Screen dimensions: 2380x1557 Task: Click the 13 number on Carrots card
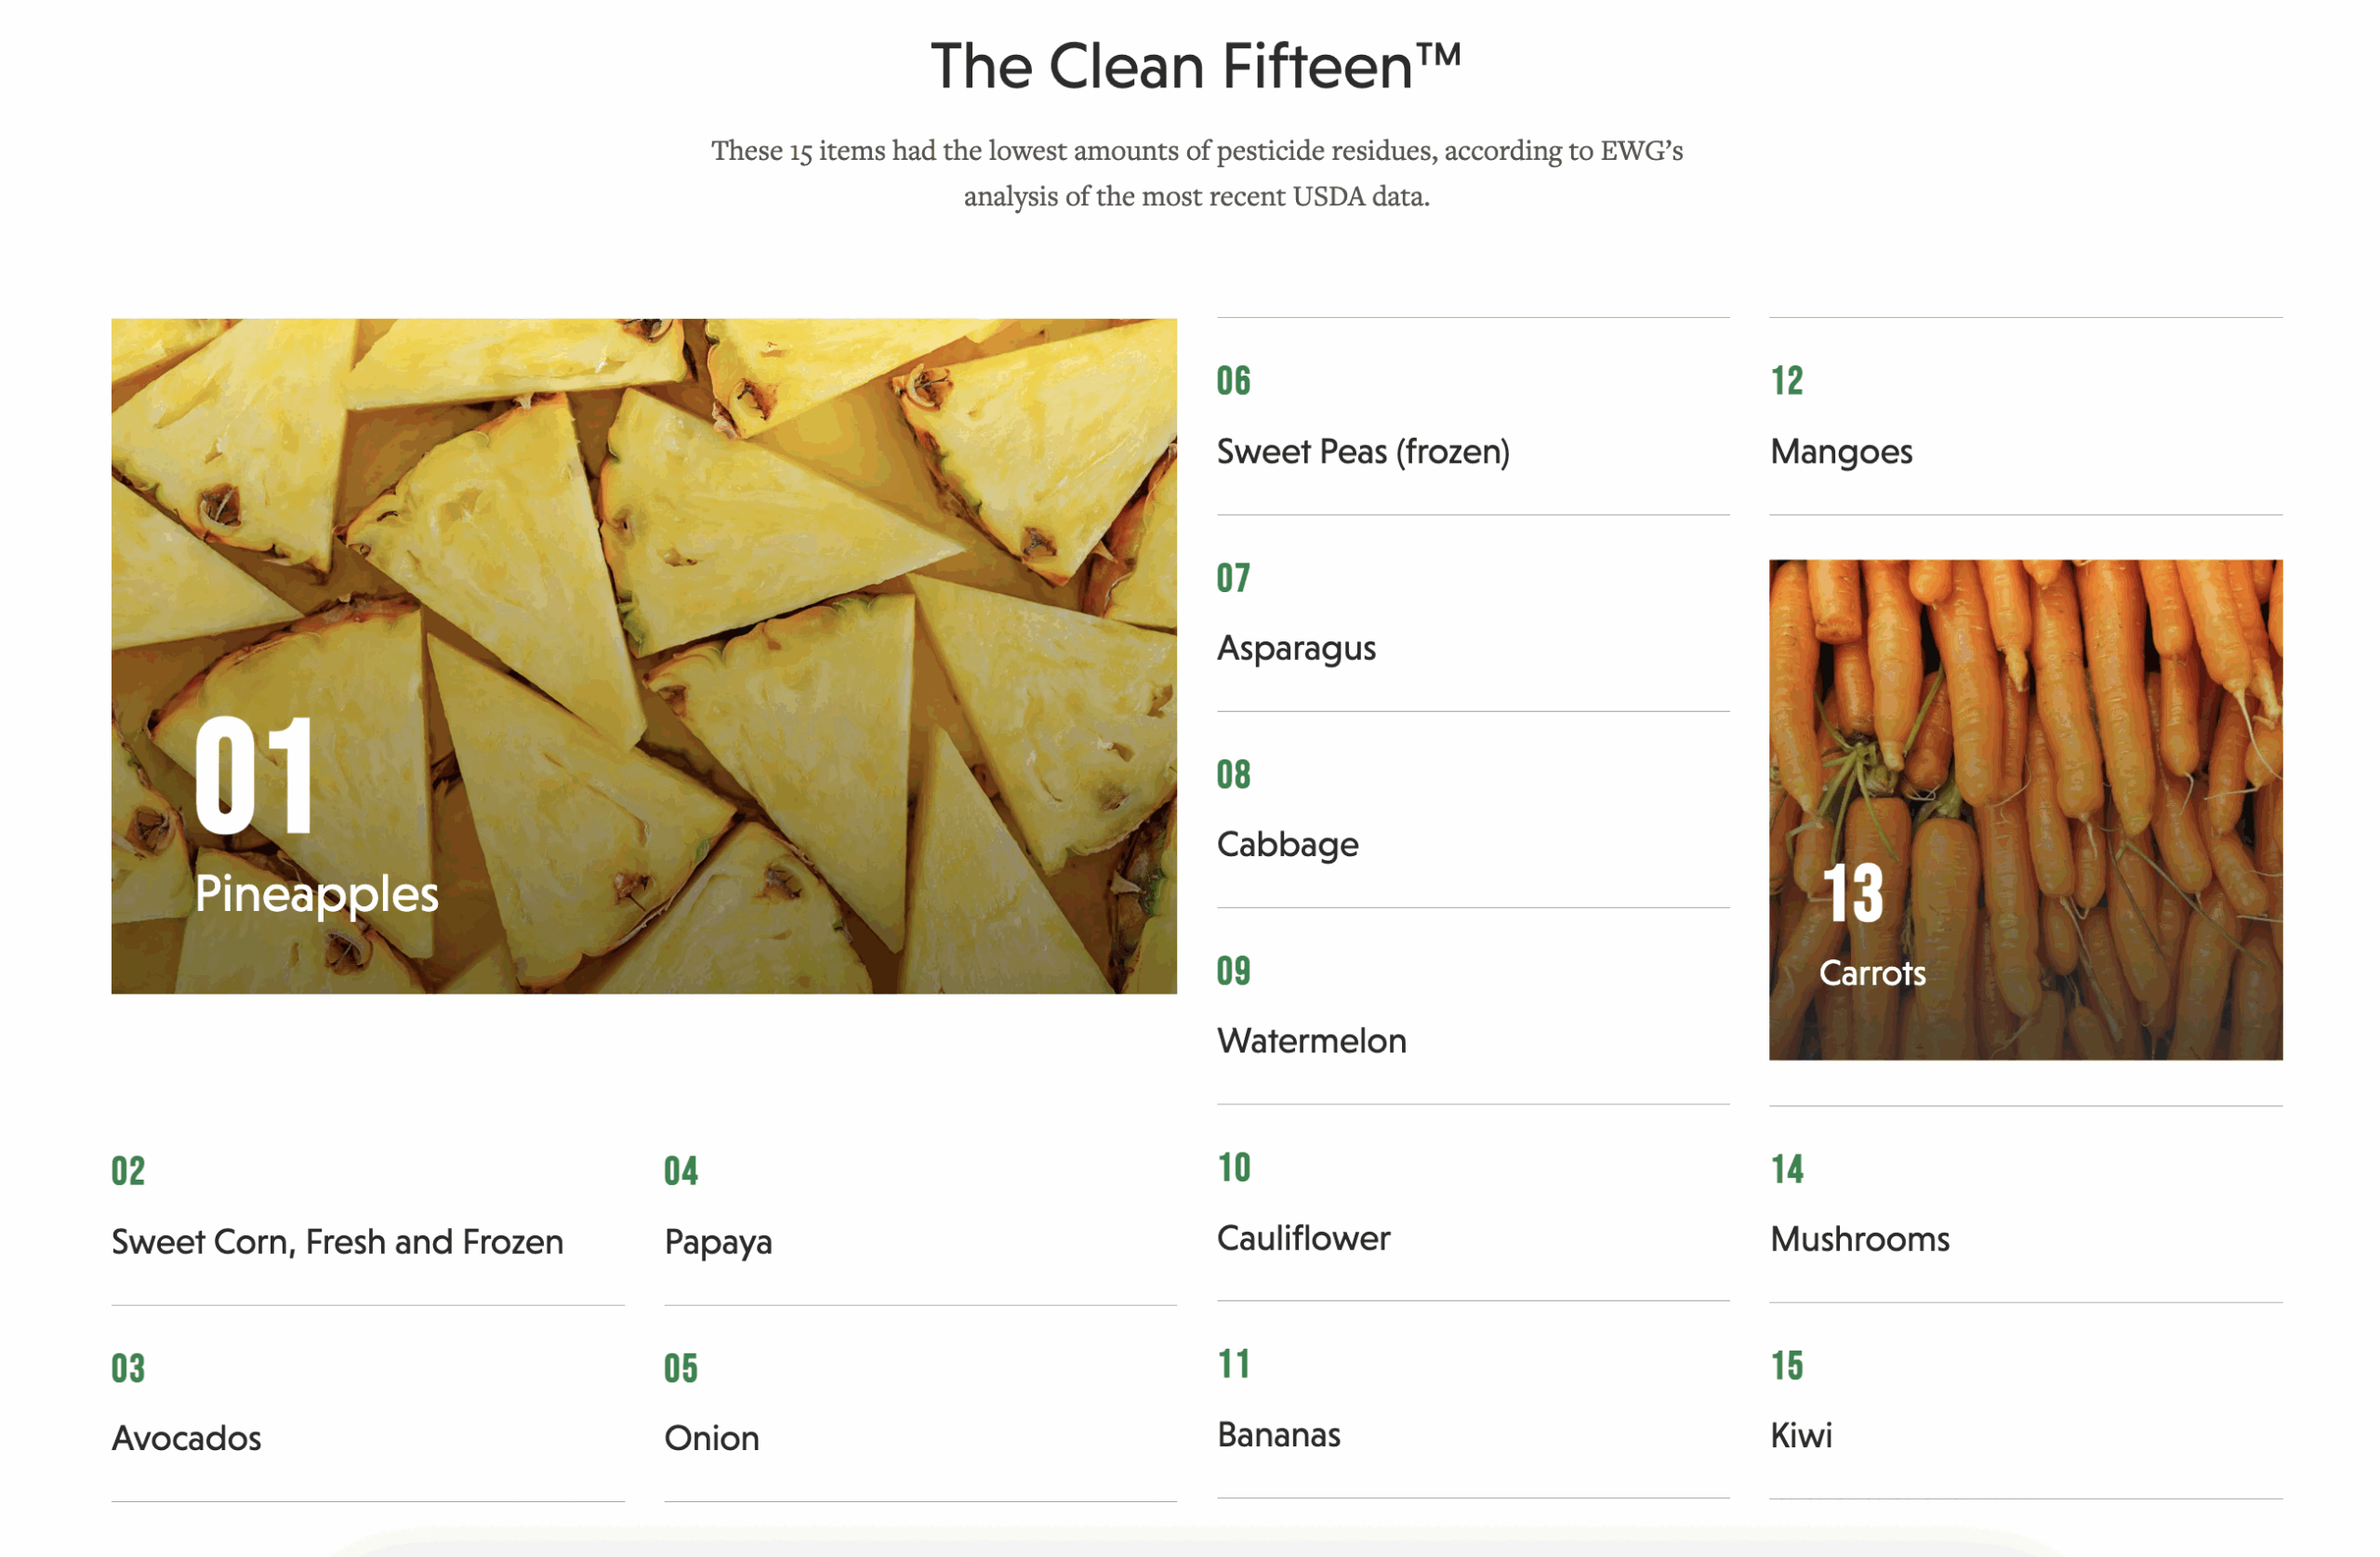pos(1852,893)
